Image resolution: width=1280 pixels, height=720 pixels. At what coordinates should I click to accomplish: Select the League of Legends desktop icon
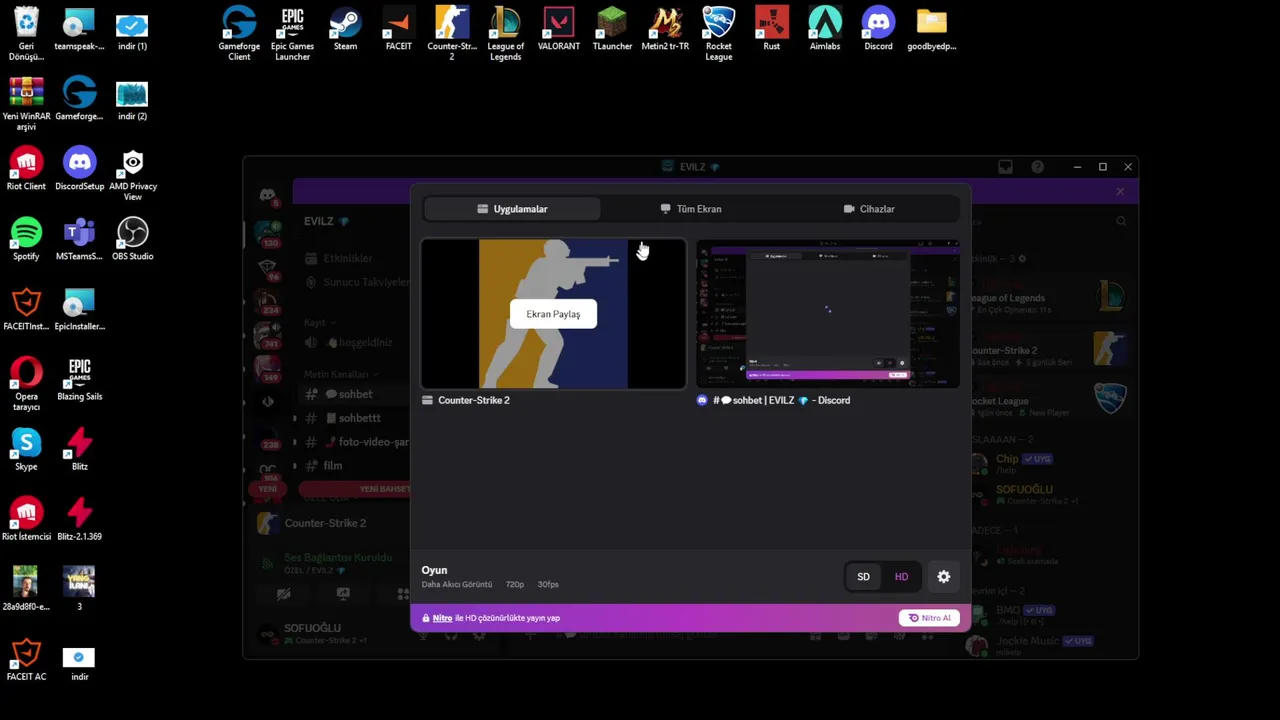(x=505, y=34)
